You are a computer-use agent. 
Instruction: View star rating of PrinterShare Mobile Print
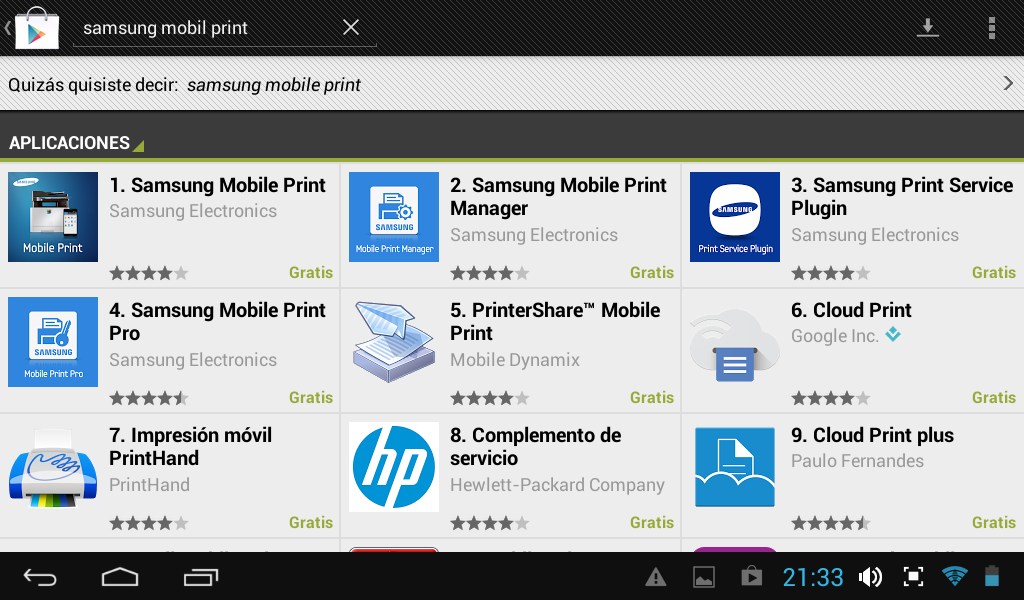(x=490, y=398)
